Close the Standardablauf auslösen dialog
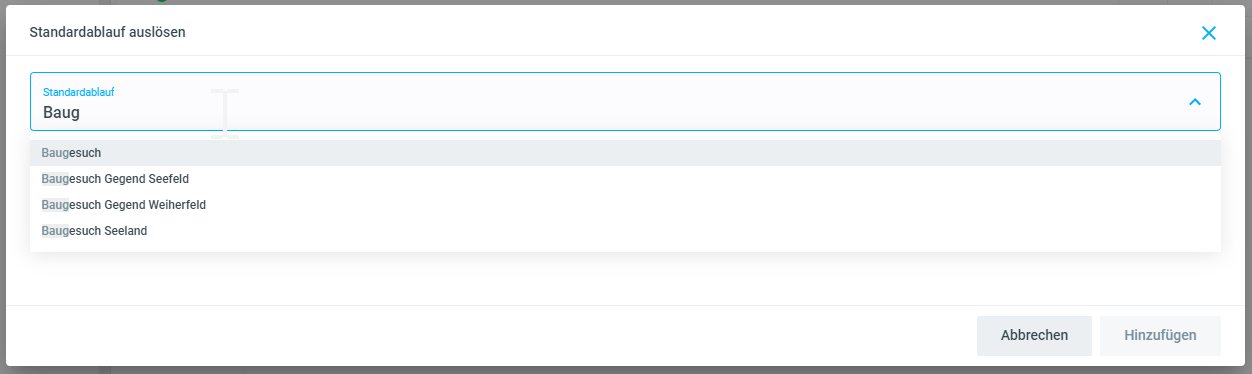This screenshot has height=374, width=1252. (x=1208, y=33)
